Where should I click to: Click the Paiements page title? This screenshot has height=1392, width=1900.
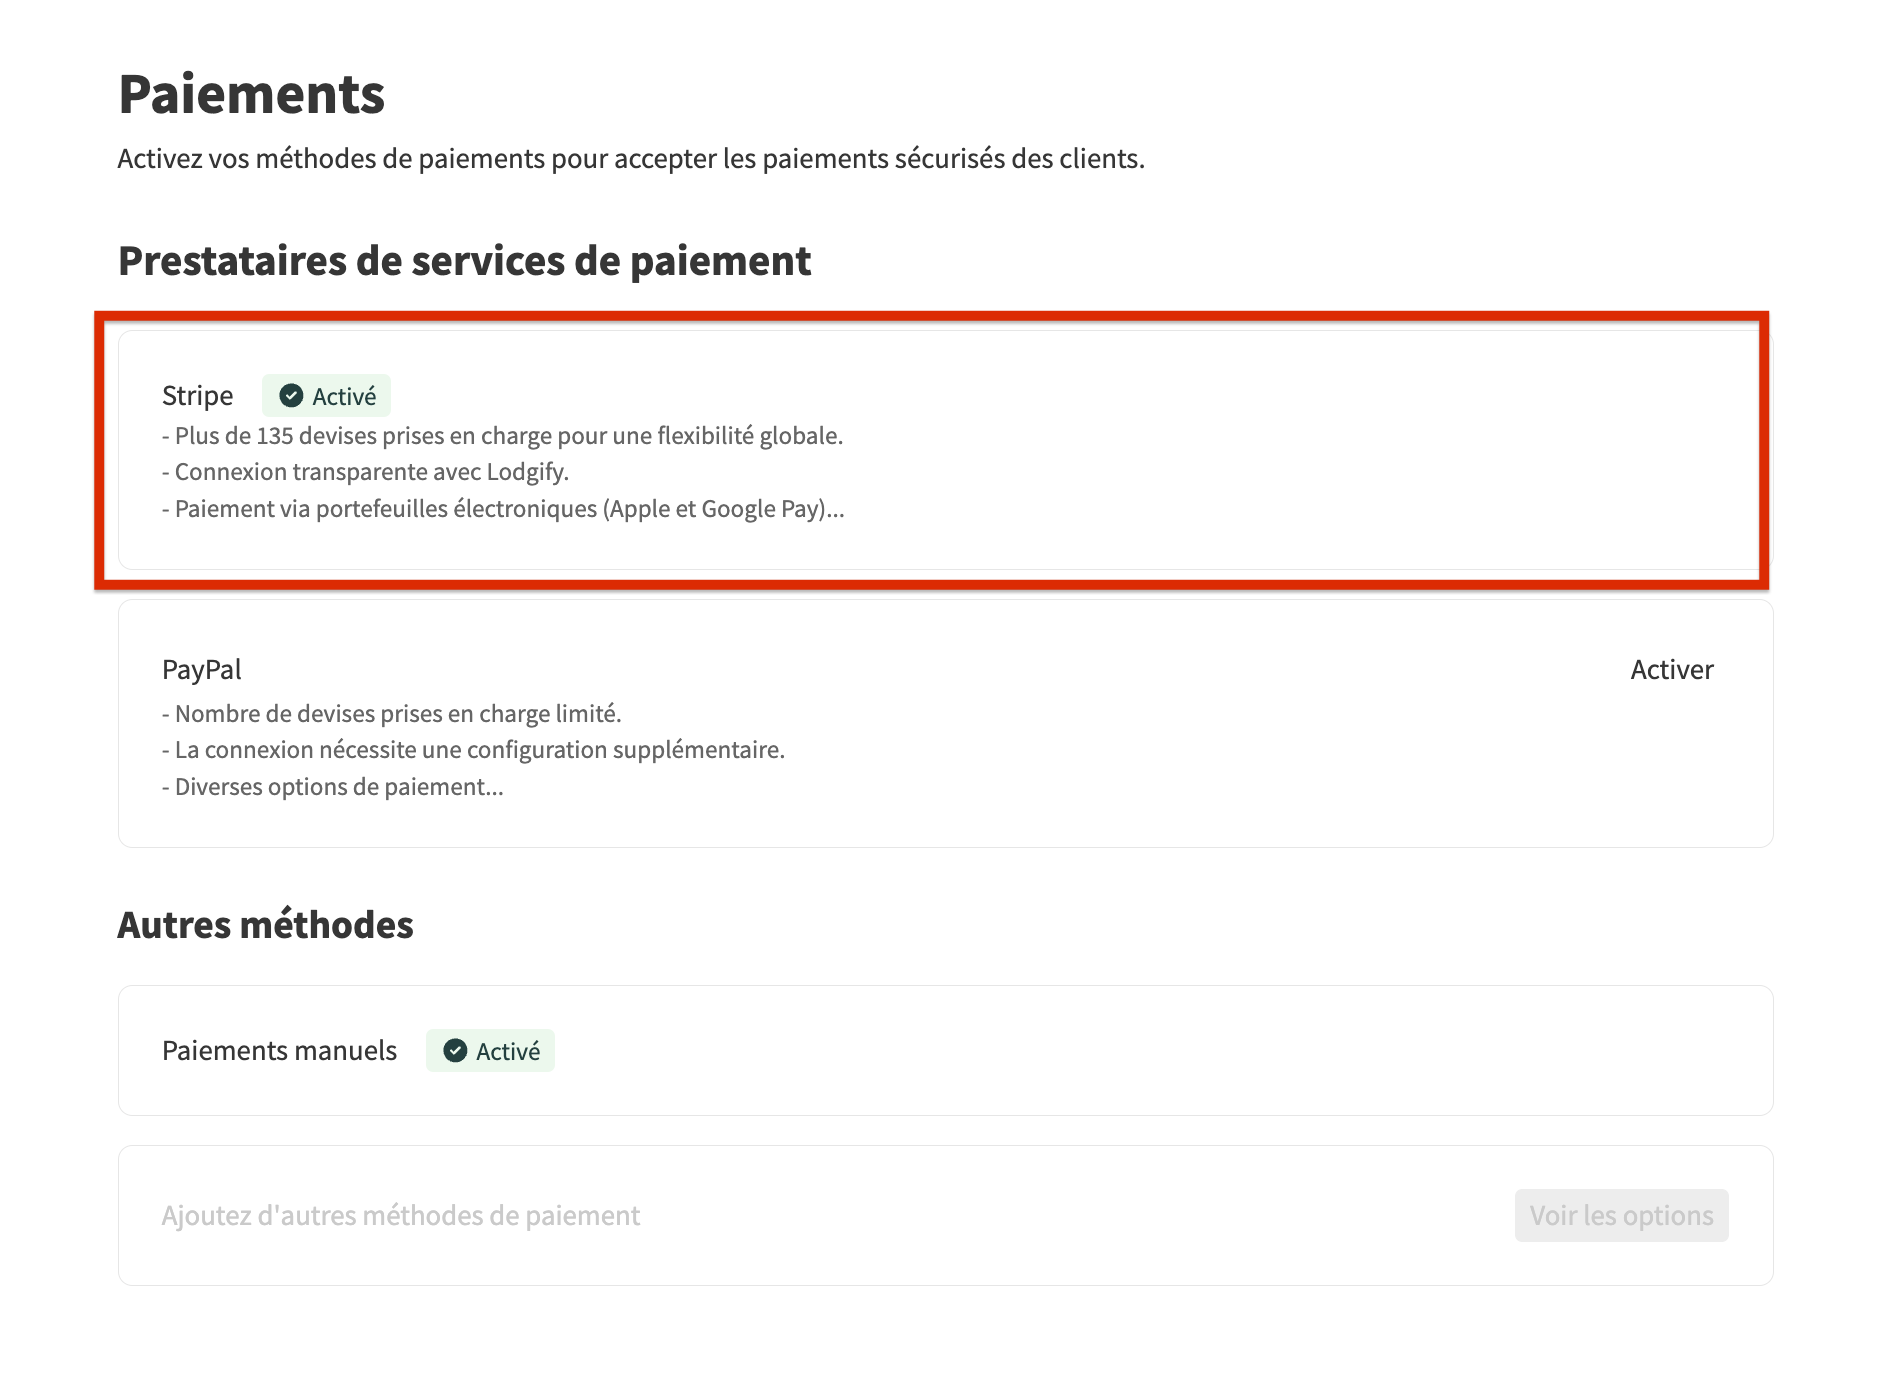click(251, 95)
